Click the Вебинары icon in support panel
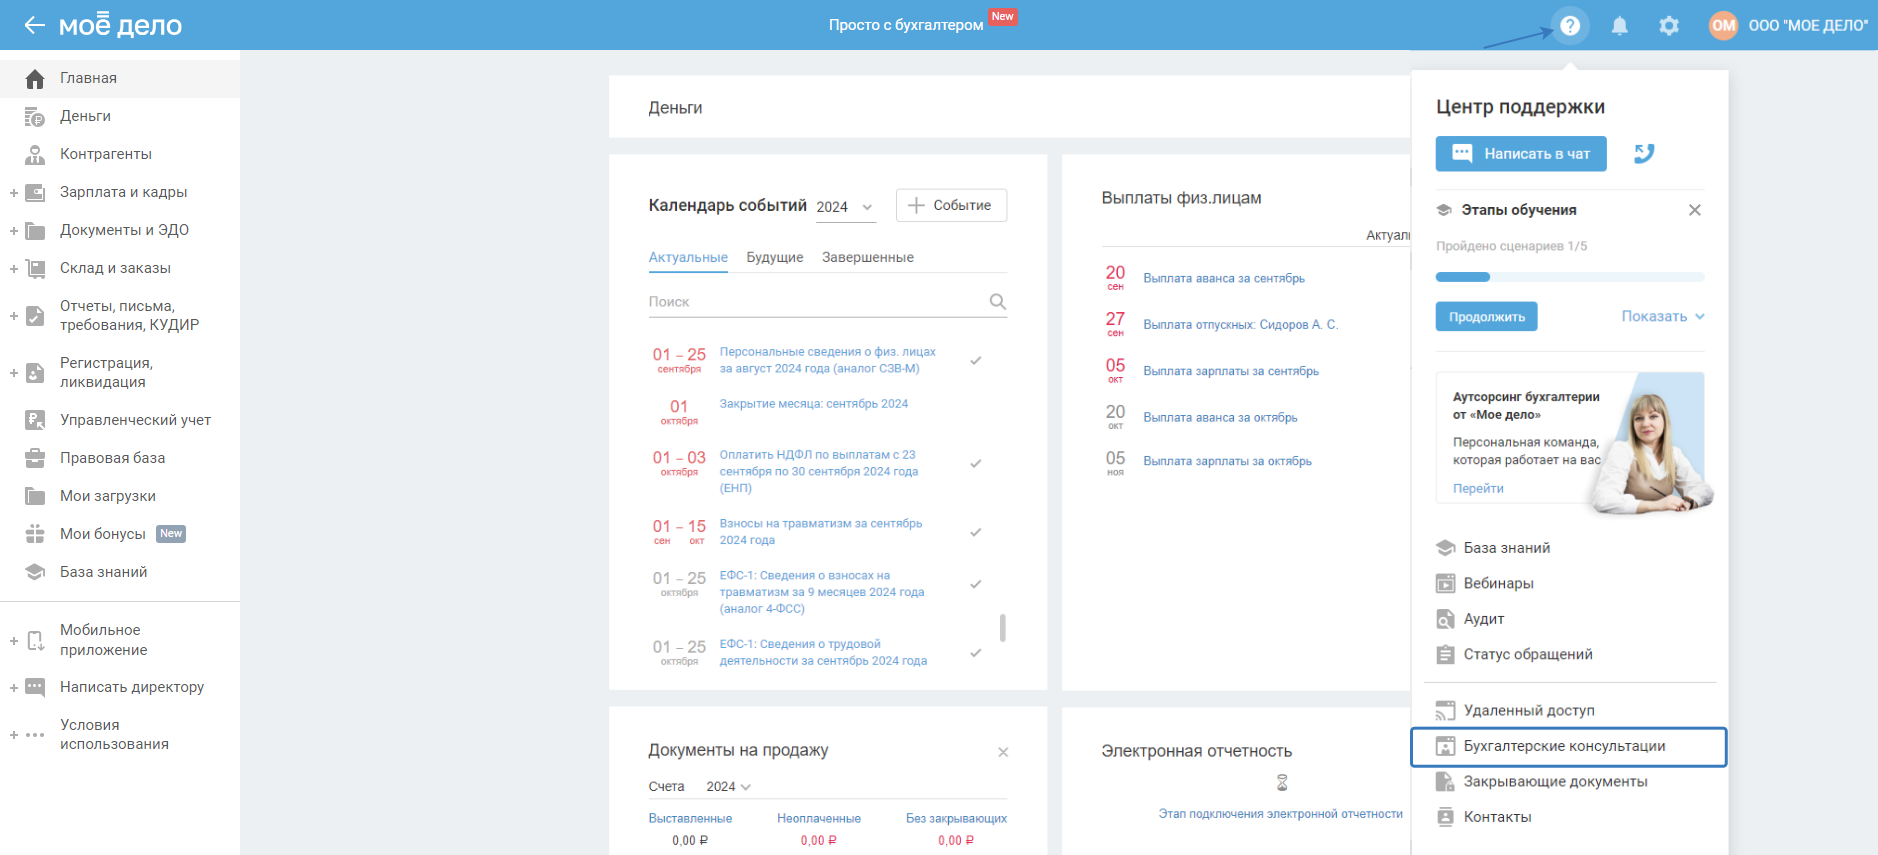Viewport: 1878px width, 855px height. (1445, 583)
